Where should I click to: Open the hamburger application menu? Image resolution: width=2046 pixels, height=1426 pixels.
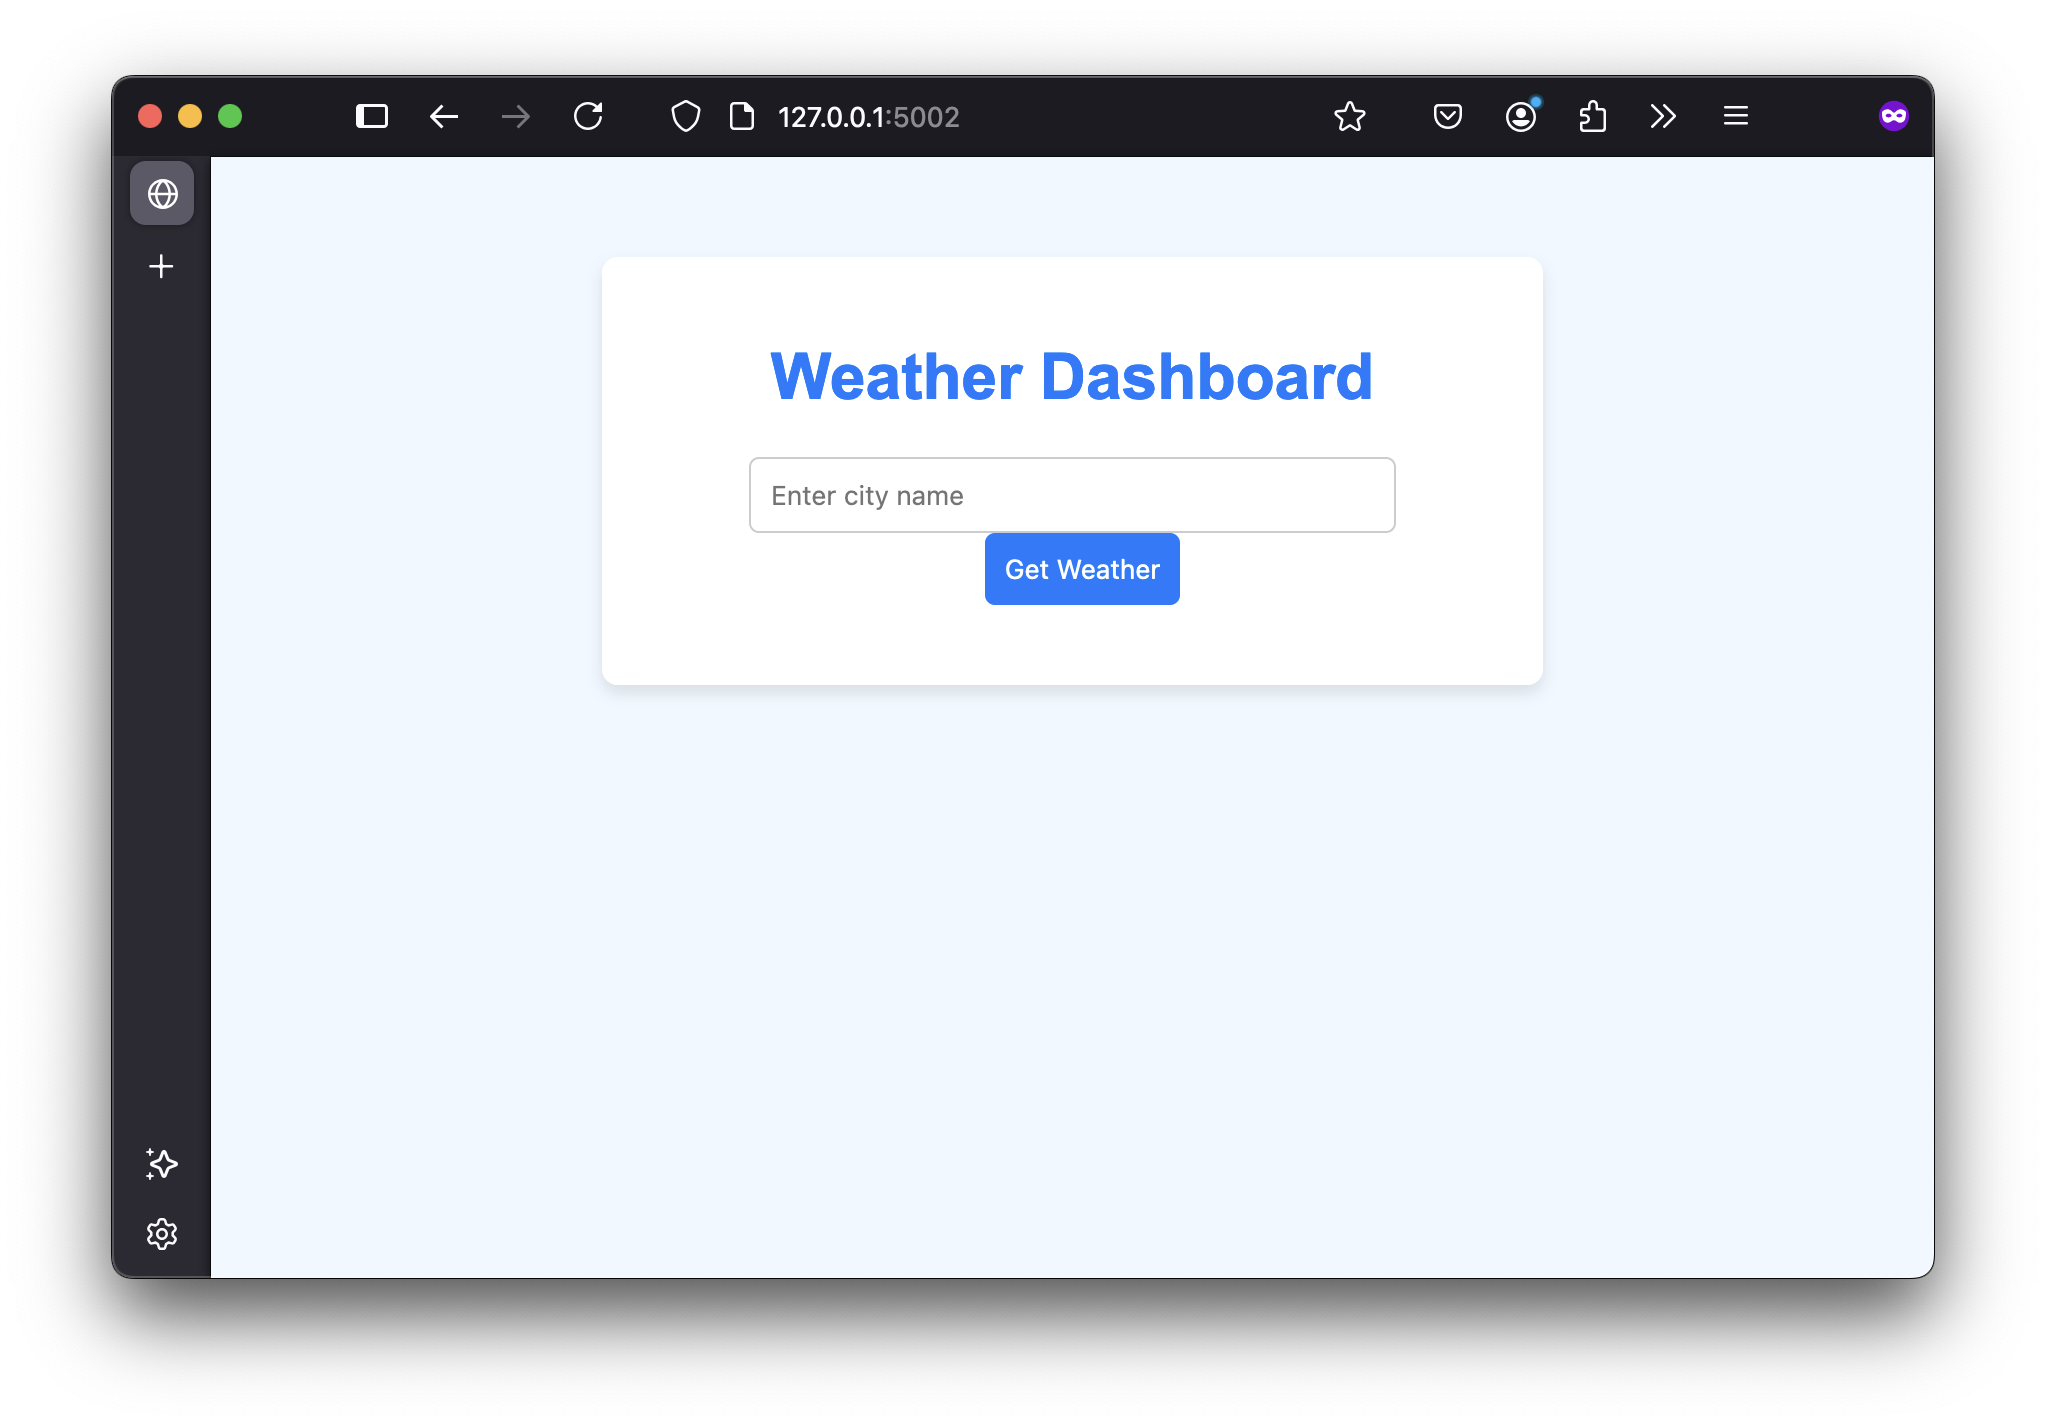(x=1736, y=116)
